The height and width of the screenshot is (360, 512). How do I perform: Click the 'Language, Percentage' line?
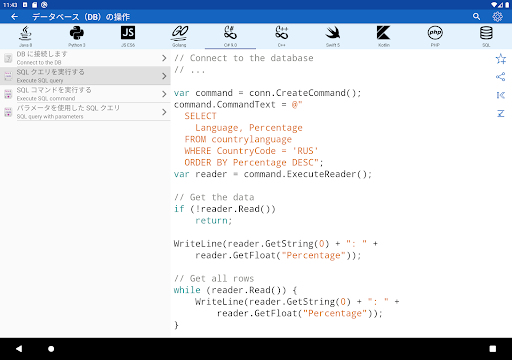pyautogui.click(x=249, y=128)
